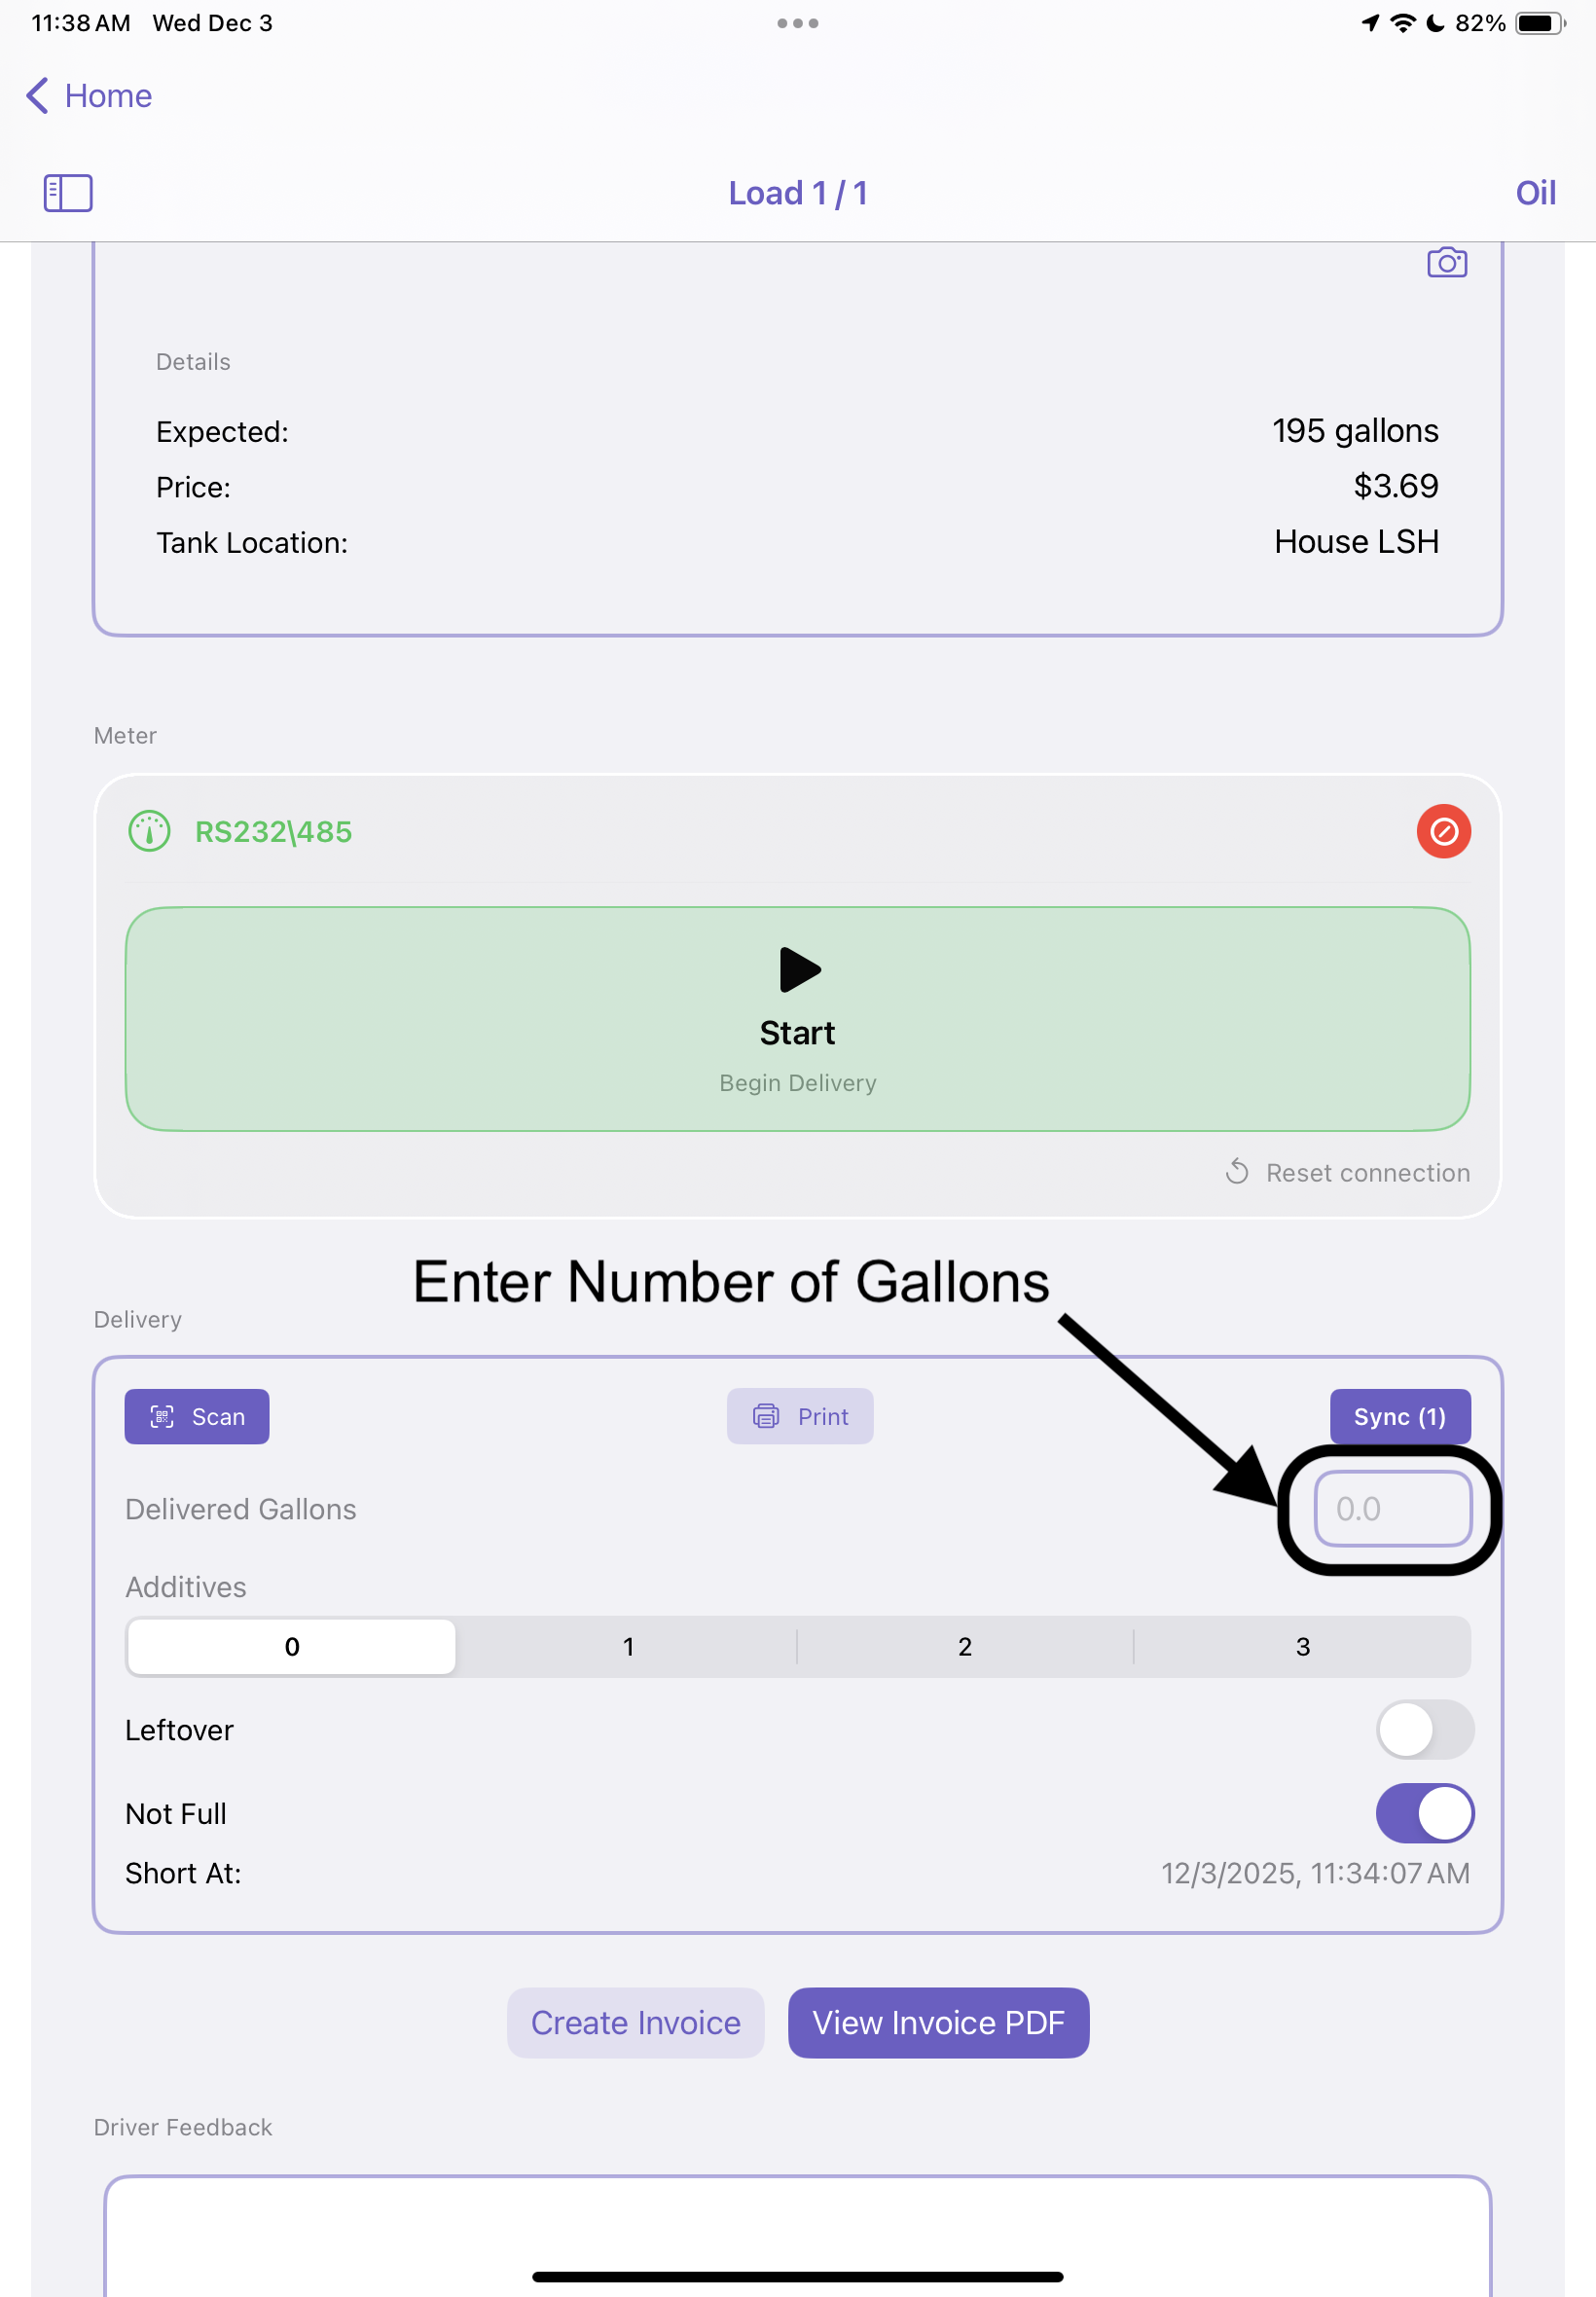Tap the back chevron to Home
This screenshot has width=1596, height=2297.
pyautogui.click(x=38, y=96)
